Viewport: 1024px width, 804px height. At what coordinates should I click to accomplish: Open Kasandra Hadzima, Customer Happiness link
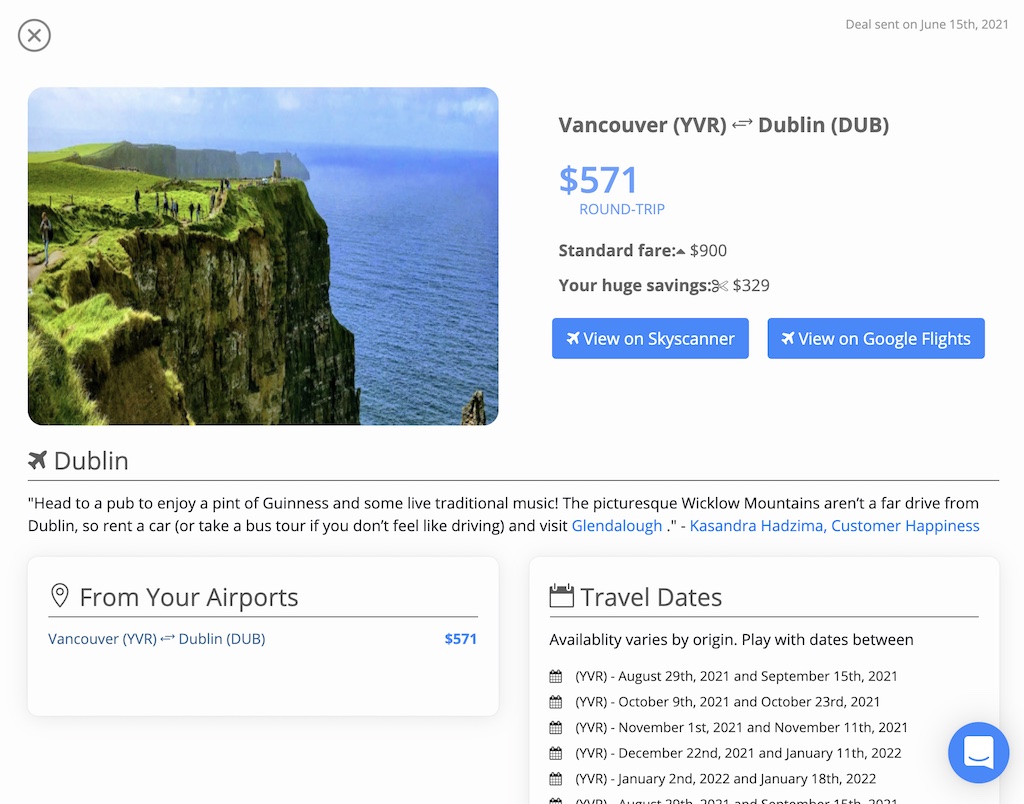[x=834, y=526]
